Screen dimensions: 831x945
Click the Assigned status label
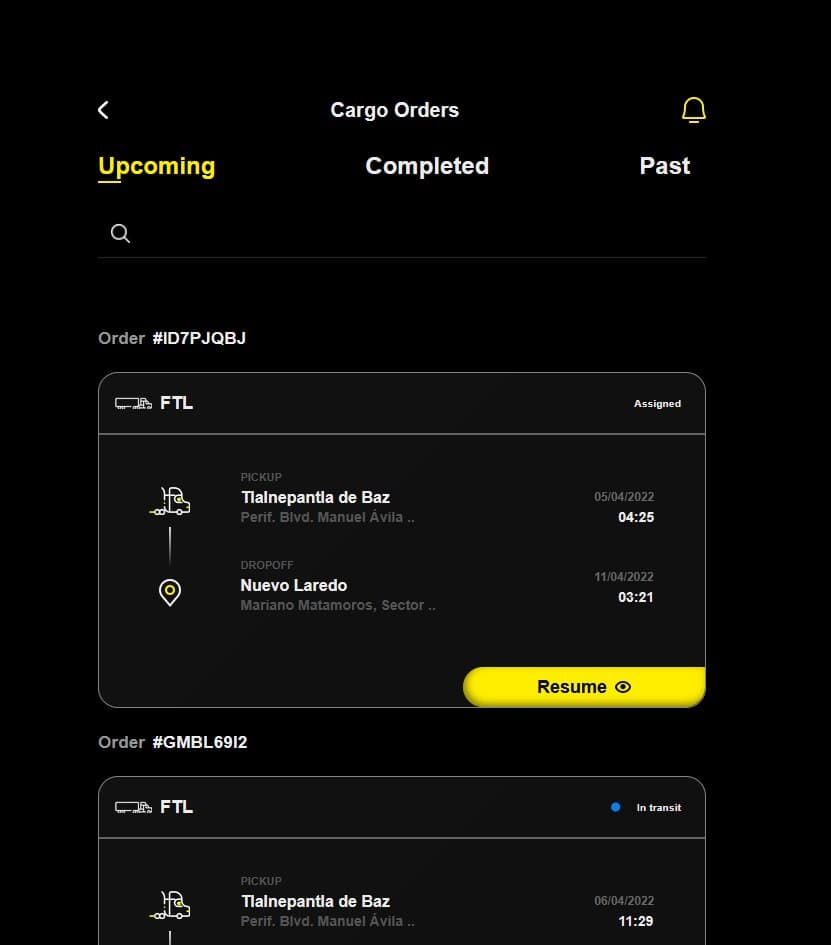(x=657, y=404)
